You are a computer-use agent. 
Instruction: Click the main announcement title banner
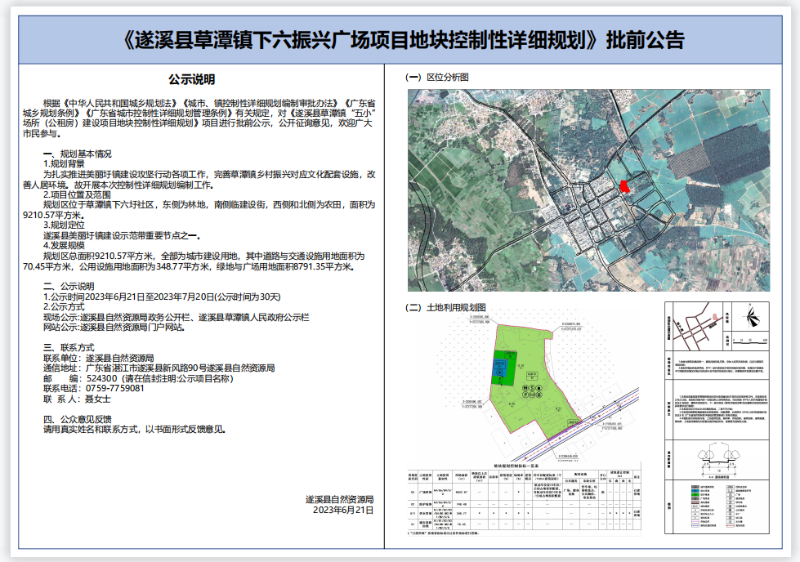[400, 40]
